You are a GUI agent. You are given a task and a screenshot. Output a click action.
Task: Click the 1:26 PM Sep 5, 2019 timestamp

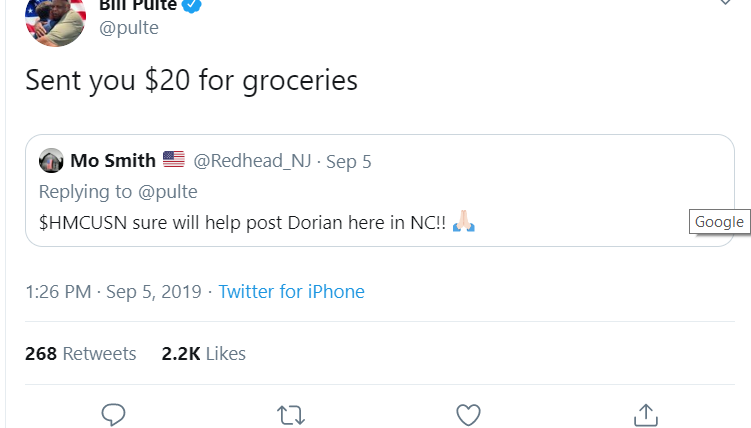[x=113, y=292]
